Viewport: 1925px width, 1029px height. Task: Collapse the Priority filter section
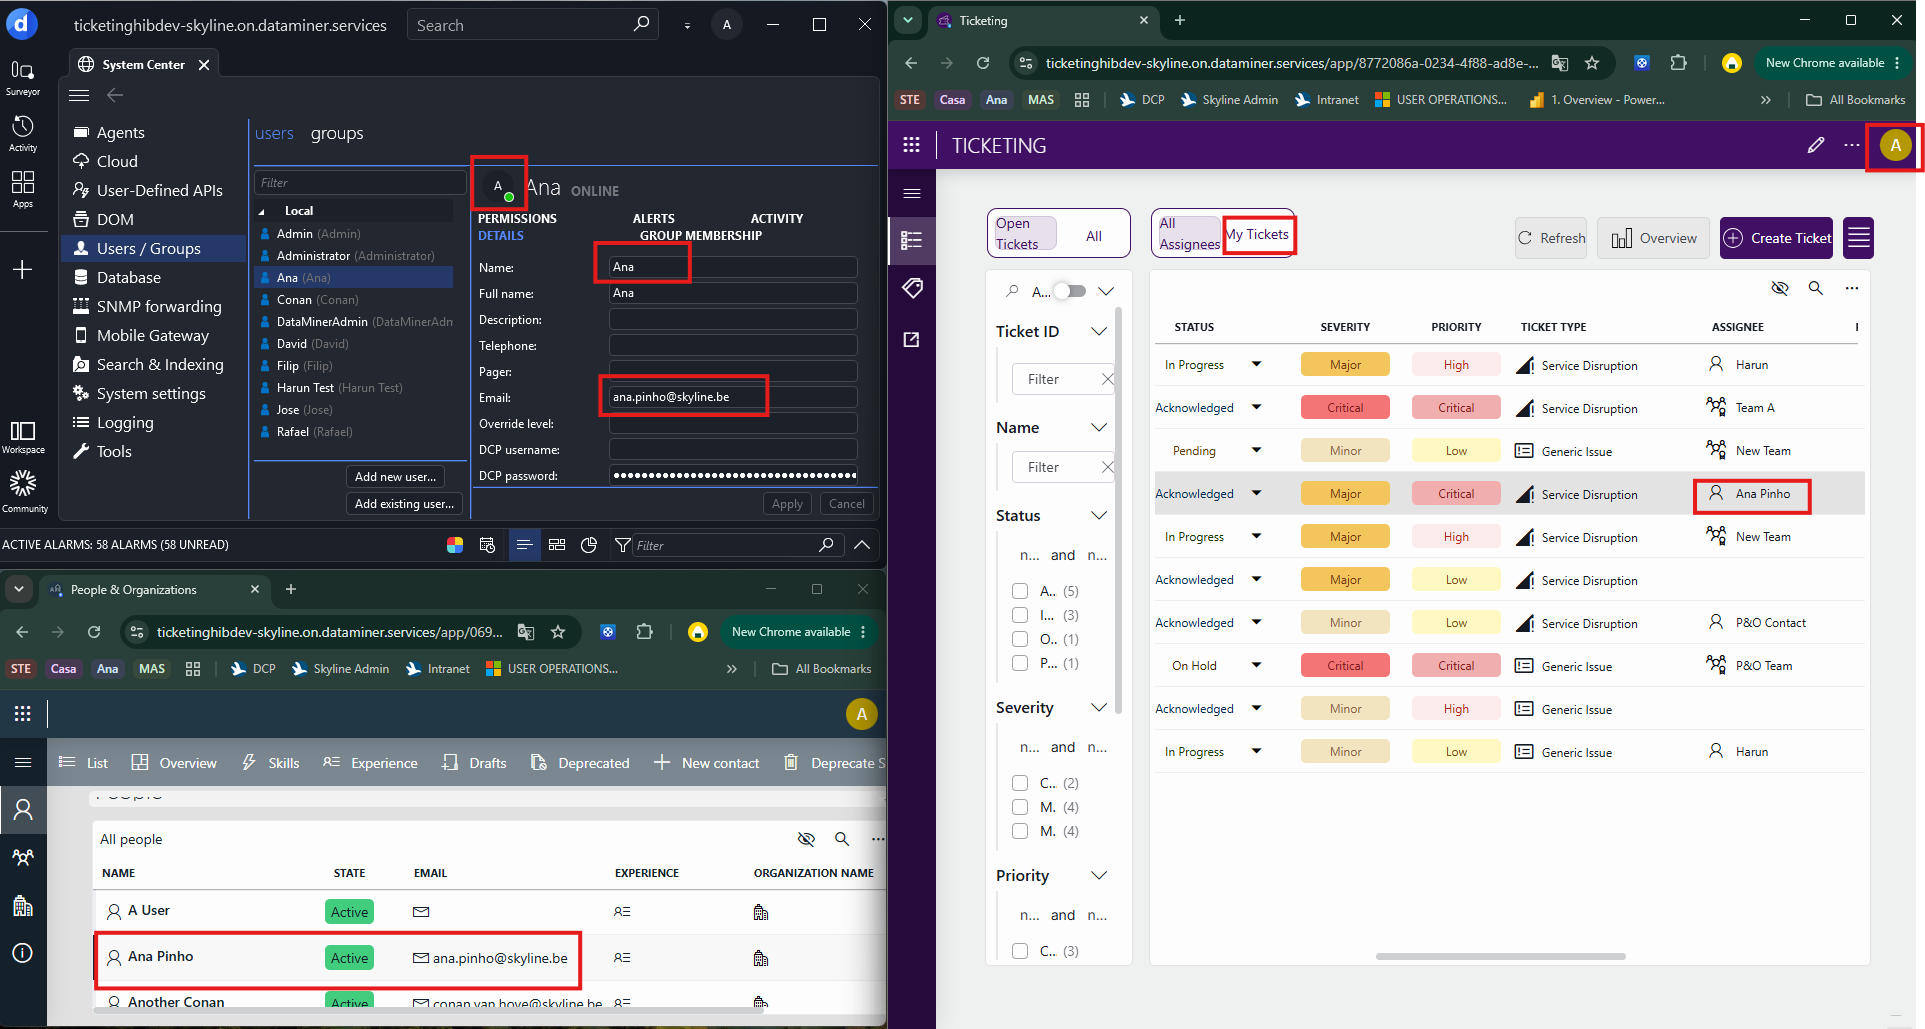click(1099, 875)
